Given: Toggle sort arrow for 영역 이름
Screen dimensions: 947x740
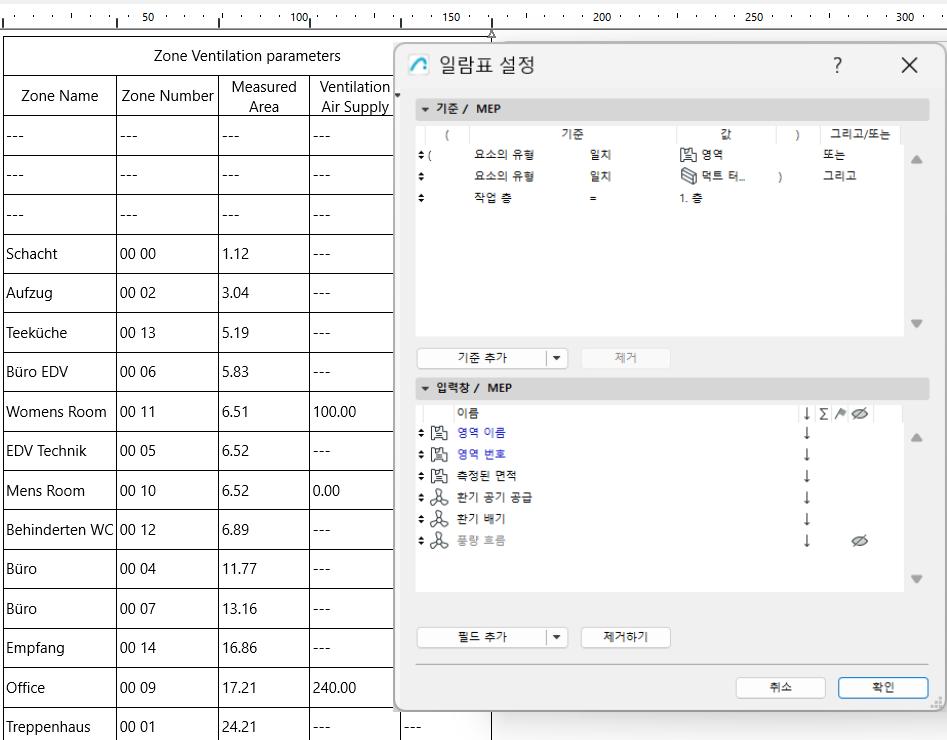Looking at the screenshot, I should [806, 433].
